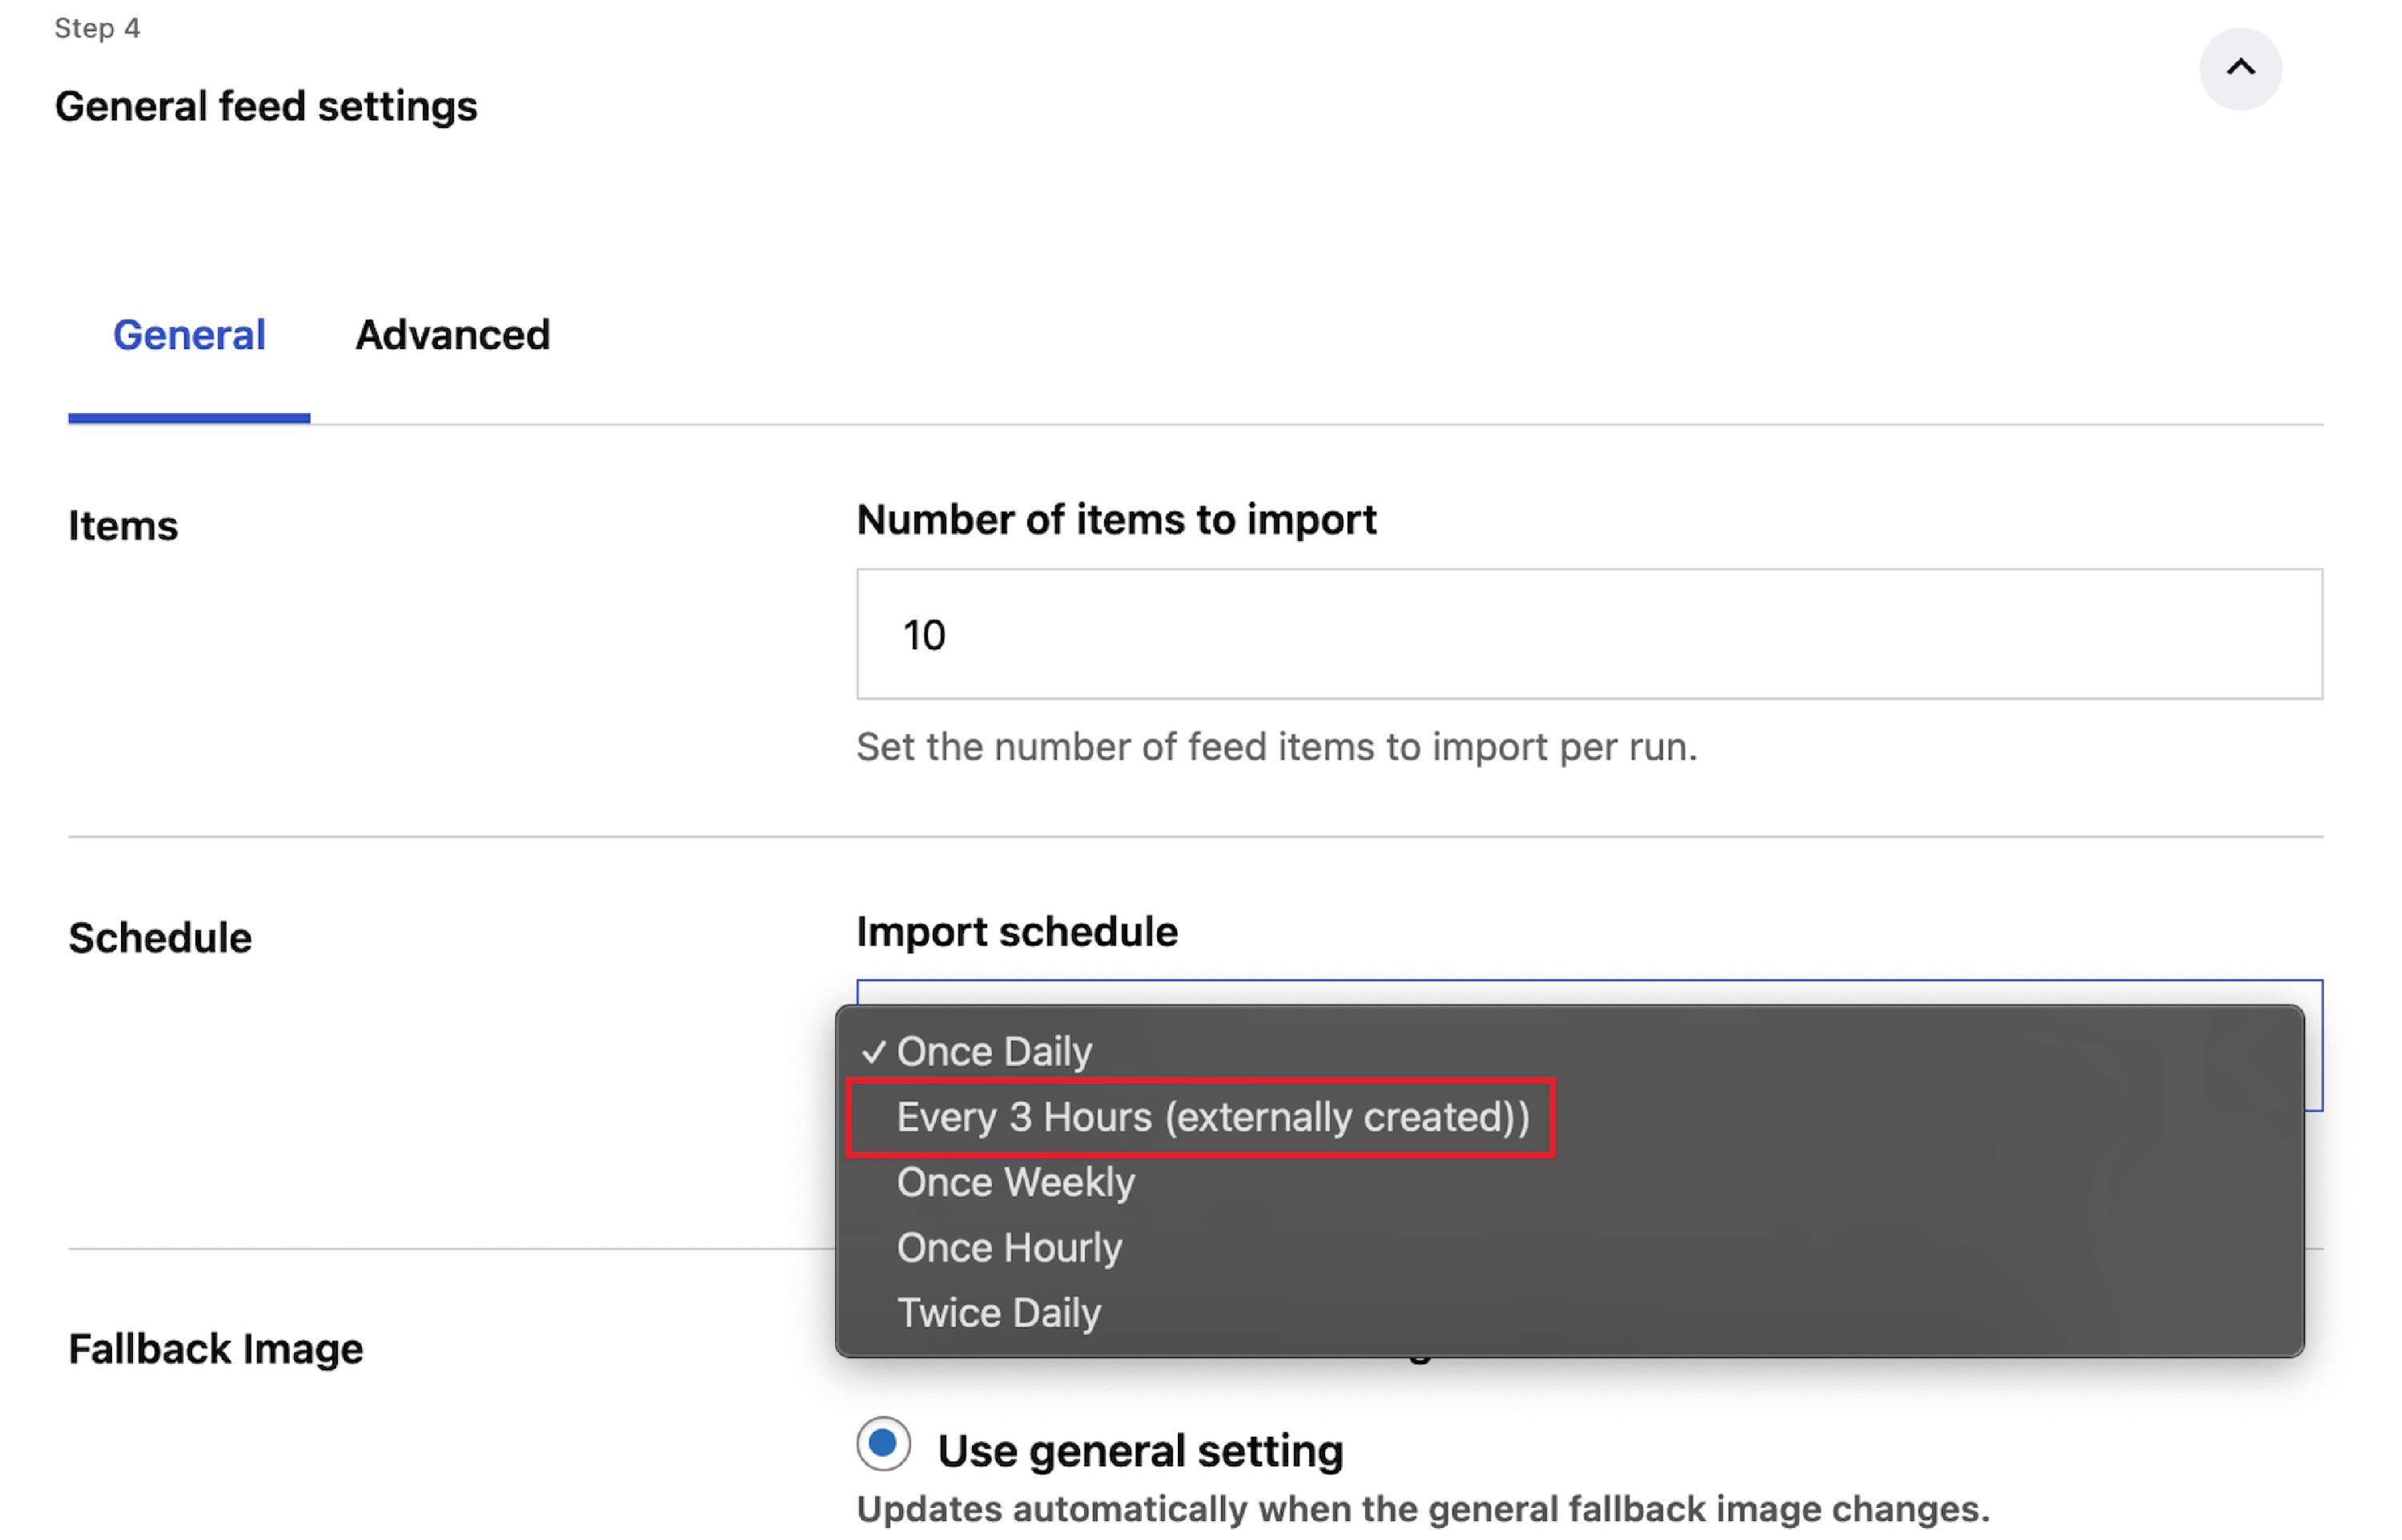Open the Advanced tab
2402x1540 pixels.
point(452,335)
